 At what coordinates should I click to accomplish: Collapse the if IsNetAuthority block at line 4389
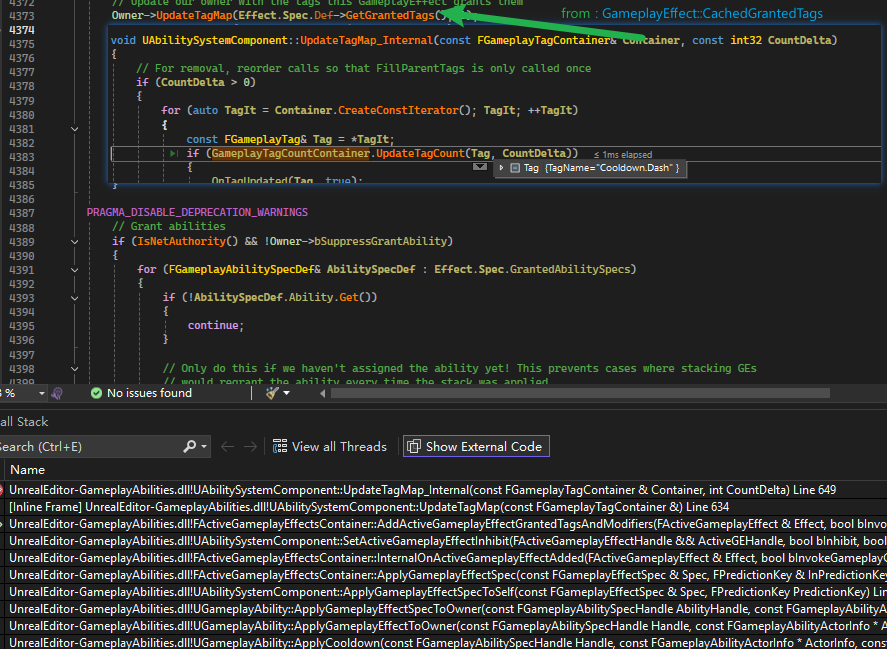pyautogui.click(x=75, y=242)
